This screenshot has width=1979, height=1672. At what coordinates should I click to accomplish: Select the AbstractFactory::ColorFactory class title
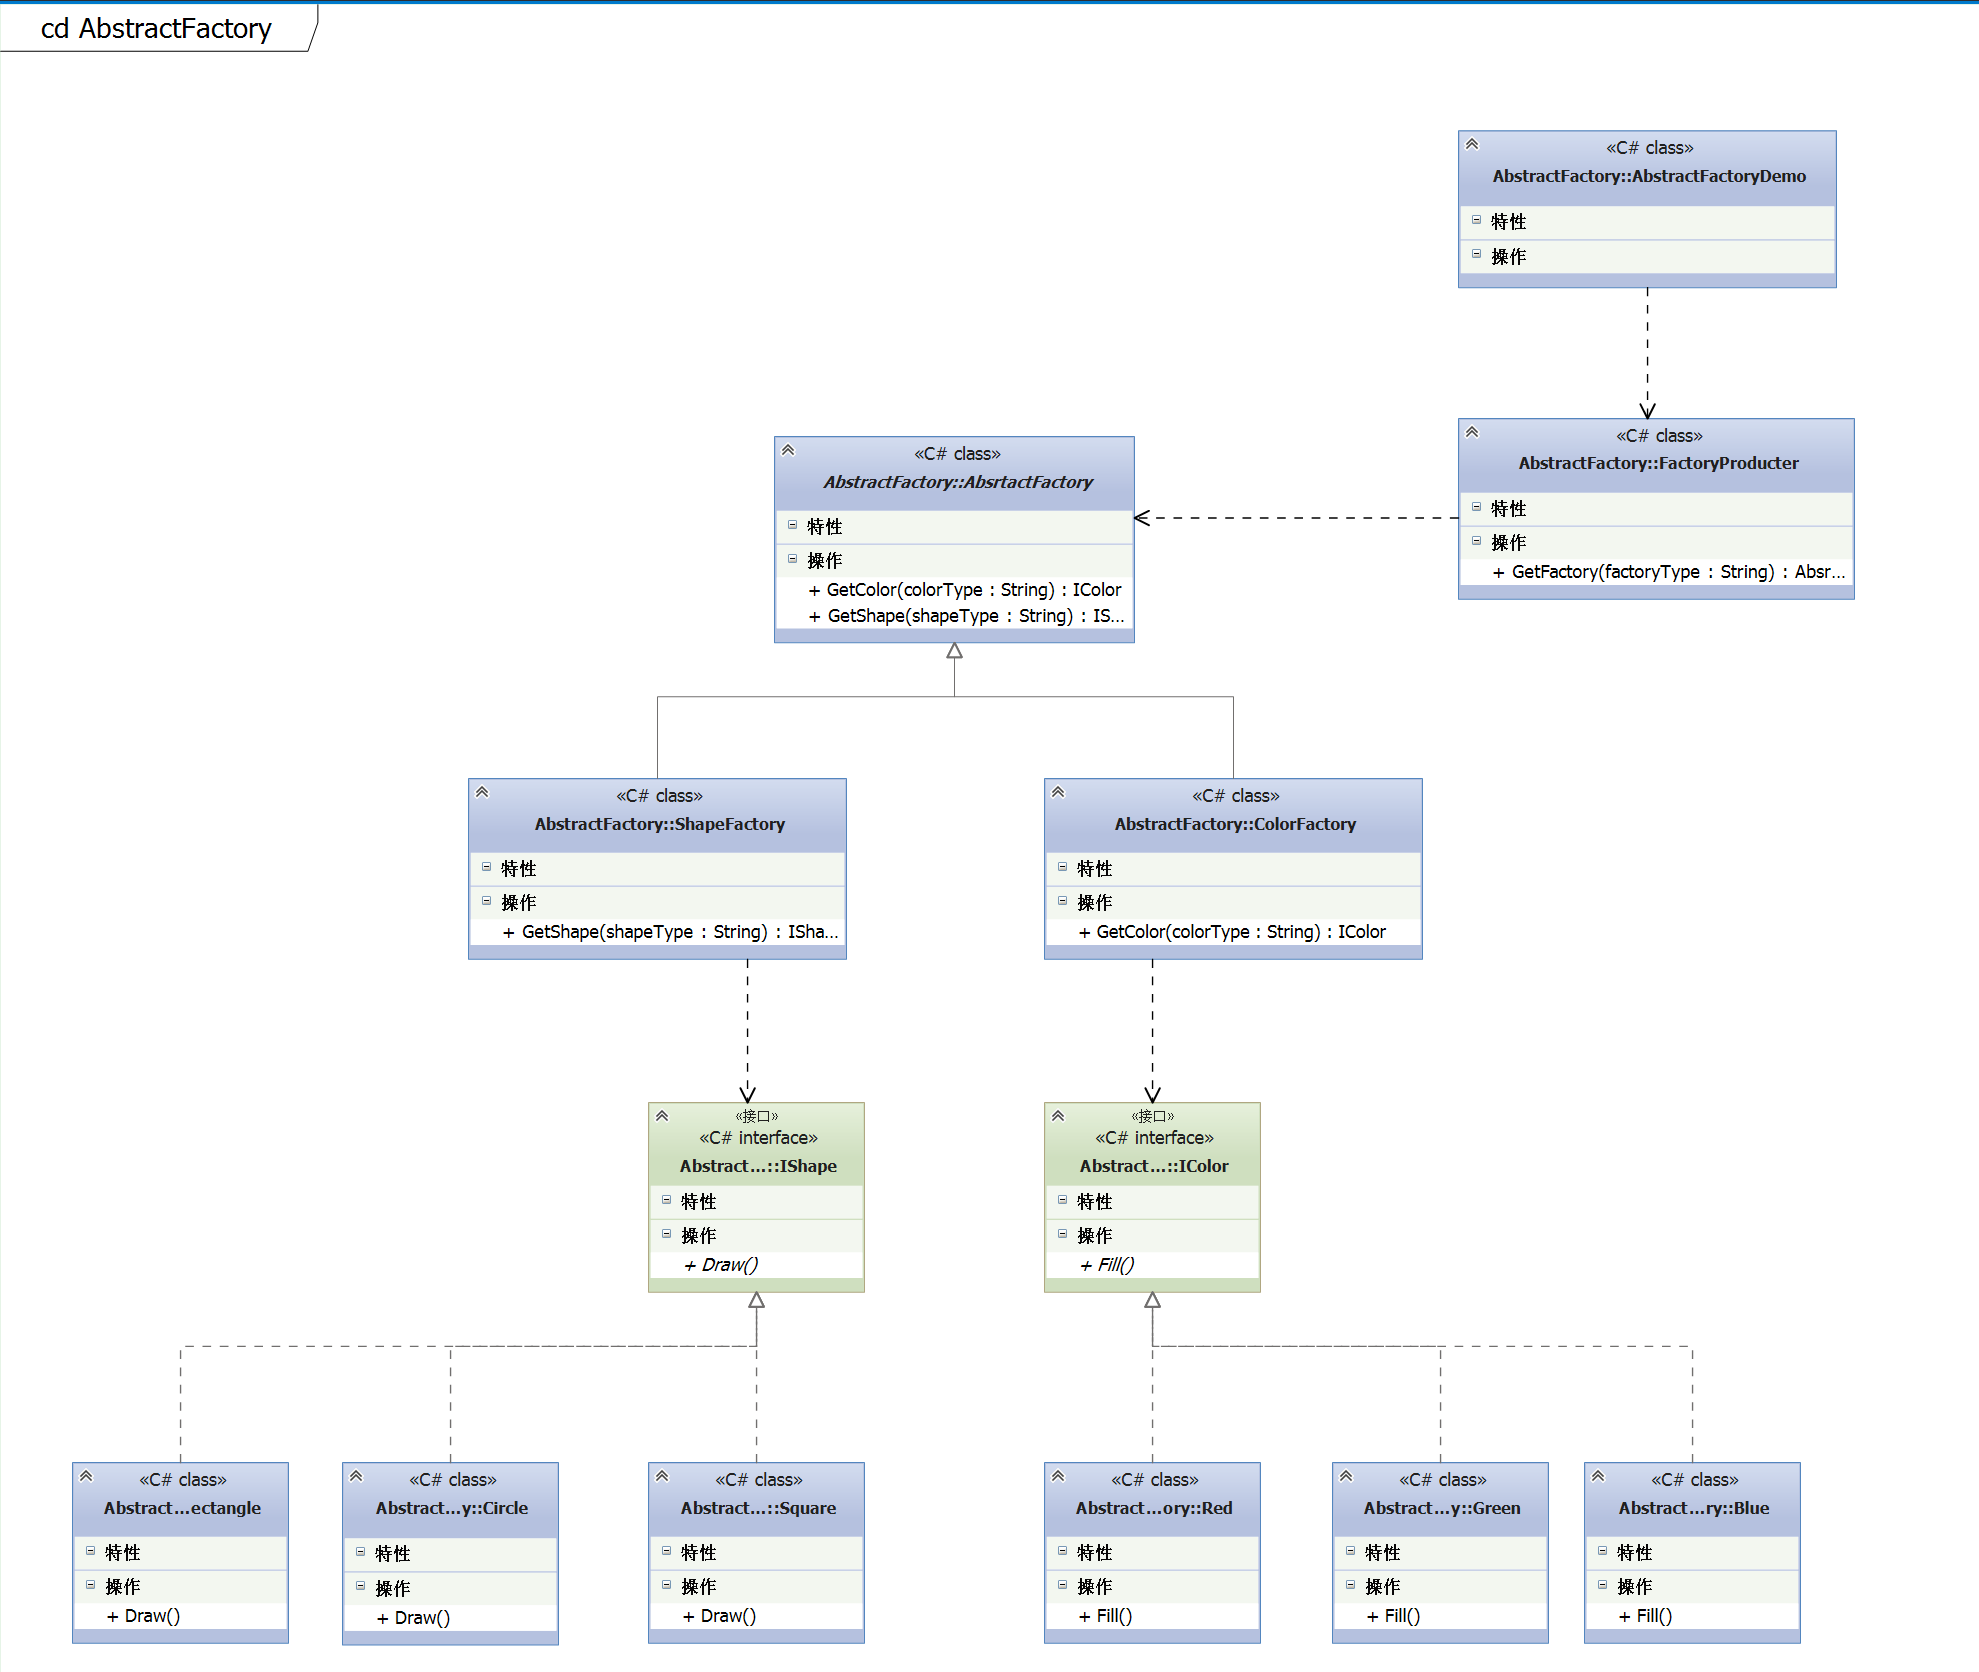click(1235, 824)
